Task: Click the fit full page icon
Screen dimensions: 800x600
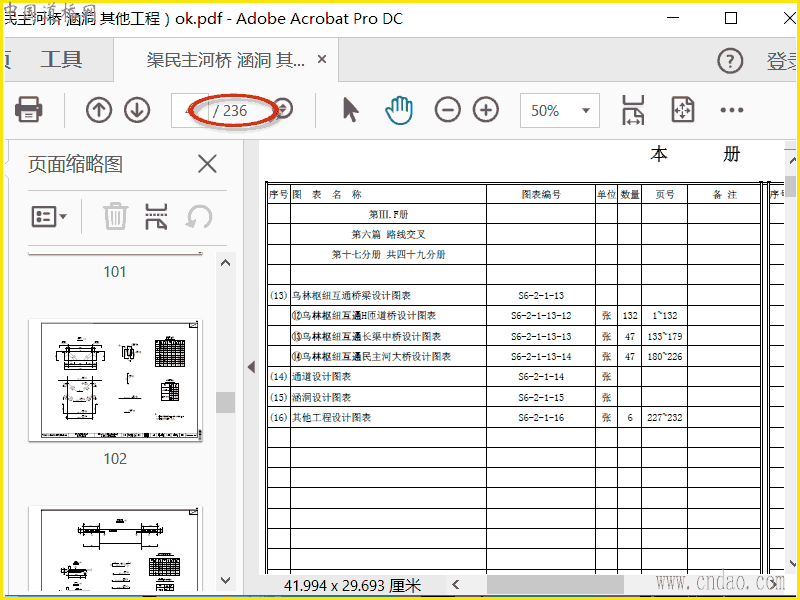Action: pyautogui.click(x=683, y=110)
